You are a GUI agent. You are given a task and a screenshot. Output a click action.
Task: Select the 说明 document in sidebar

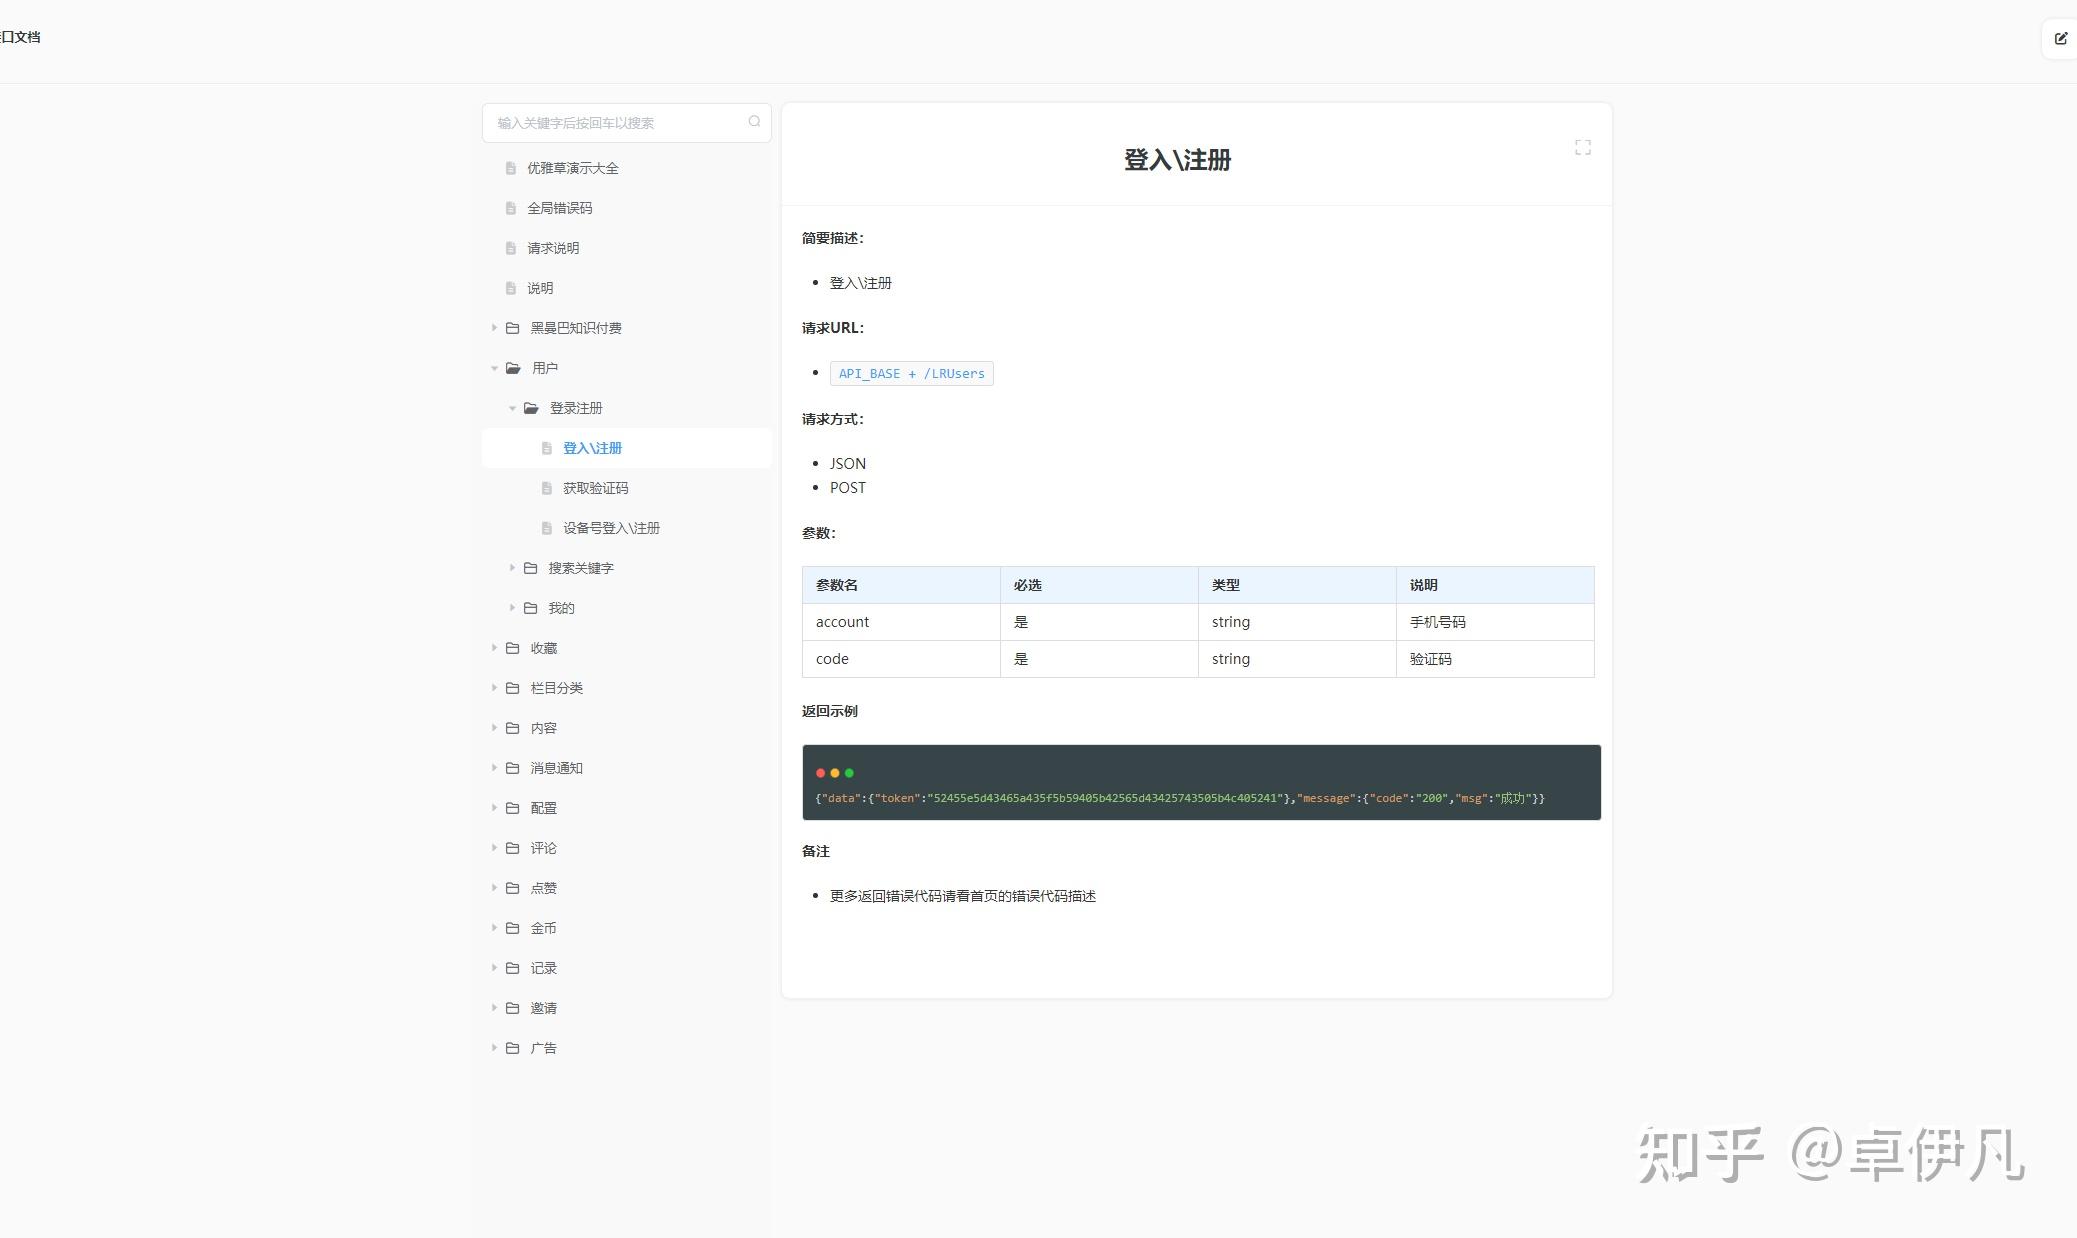pyautogui.click(x=539, y=288)
